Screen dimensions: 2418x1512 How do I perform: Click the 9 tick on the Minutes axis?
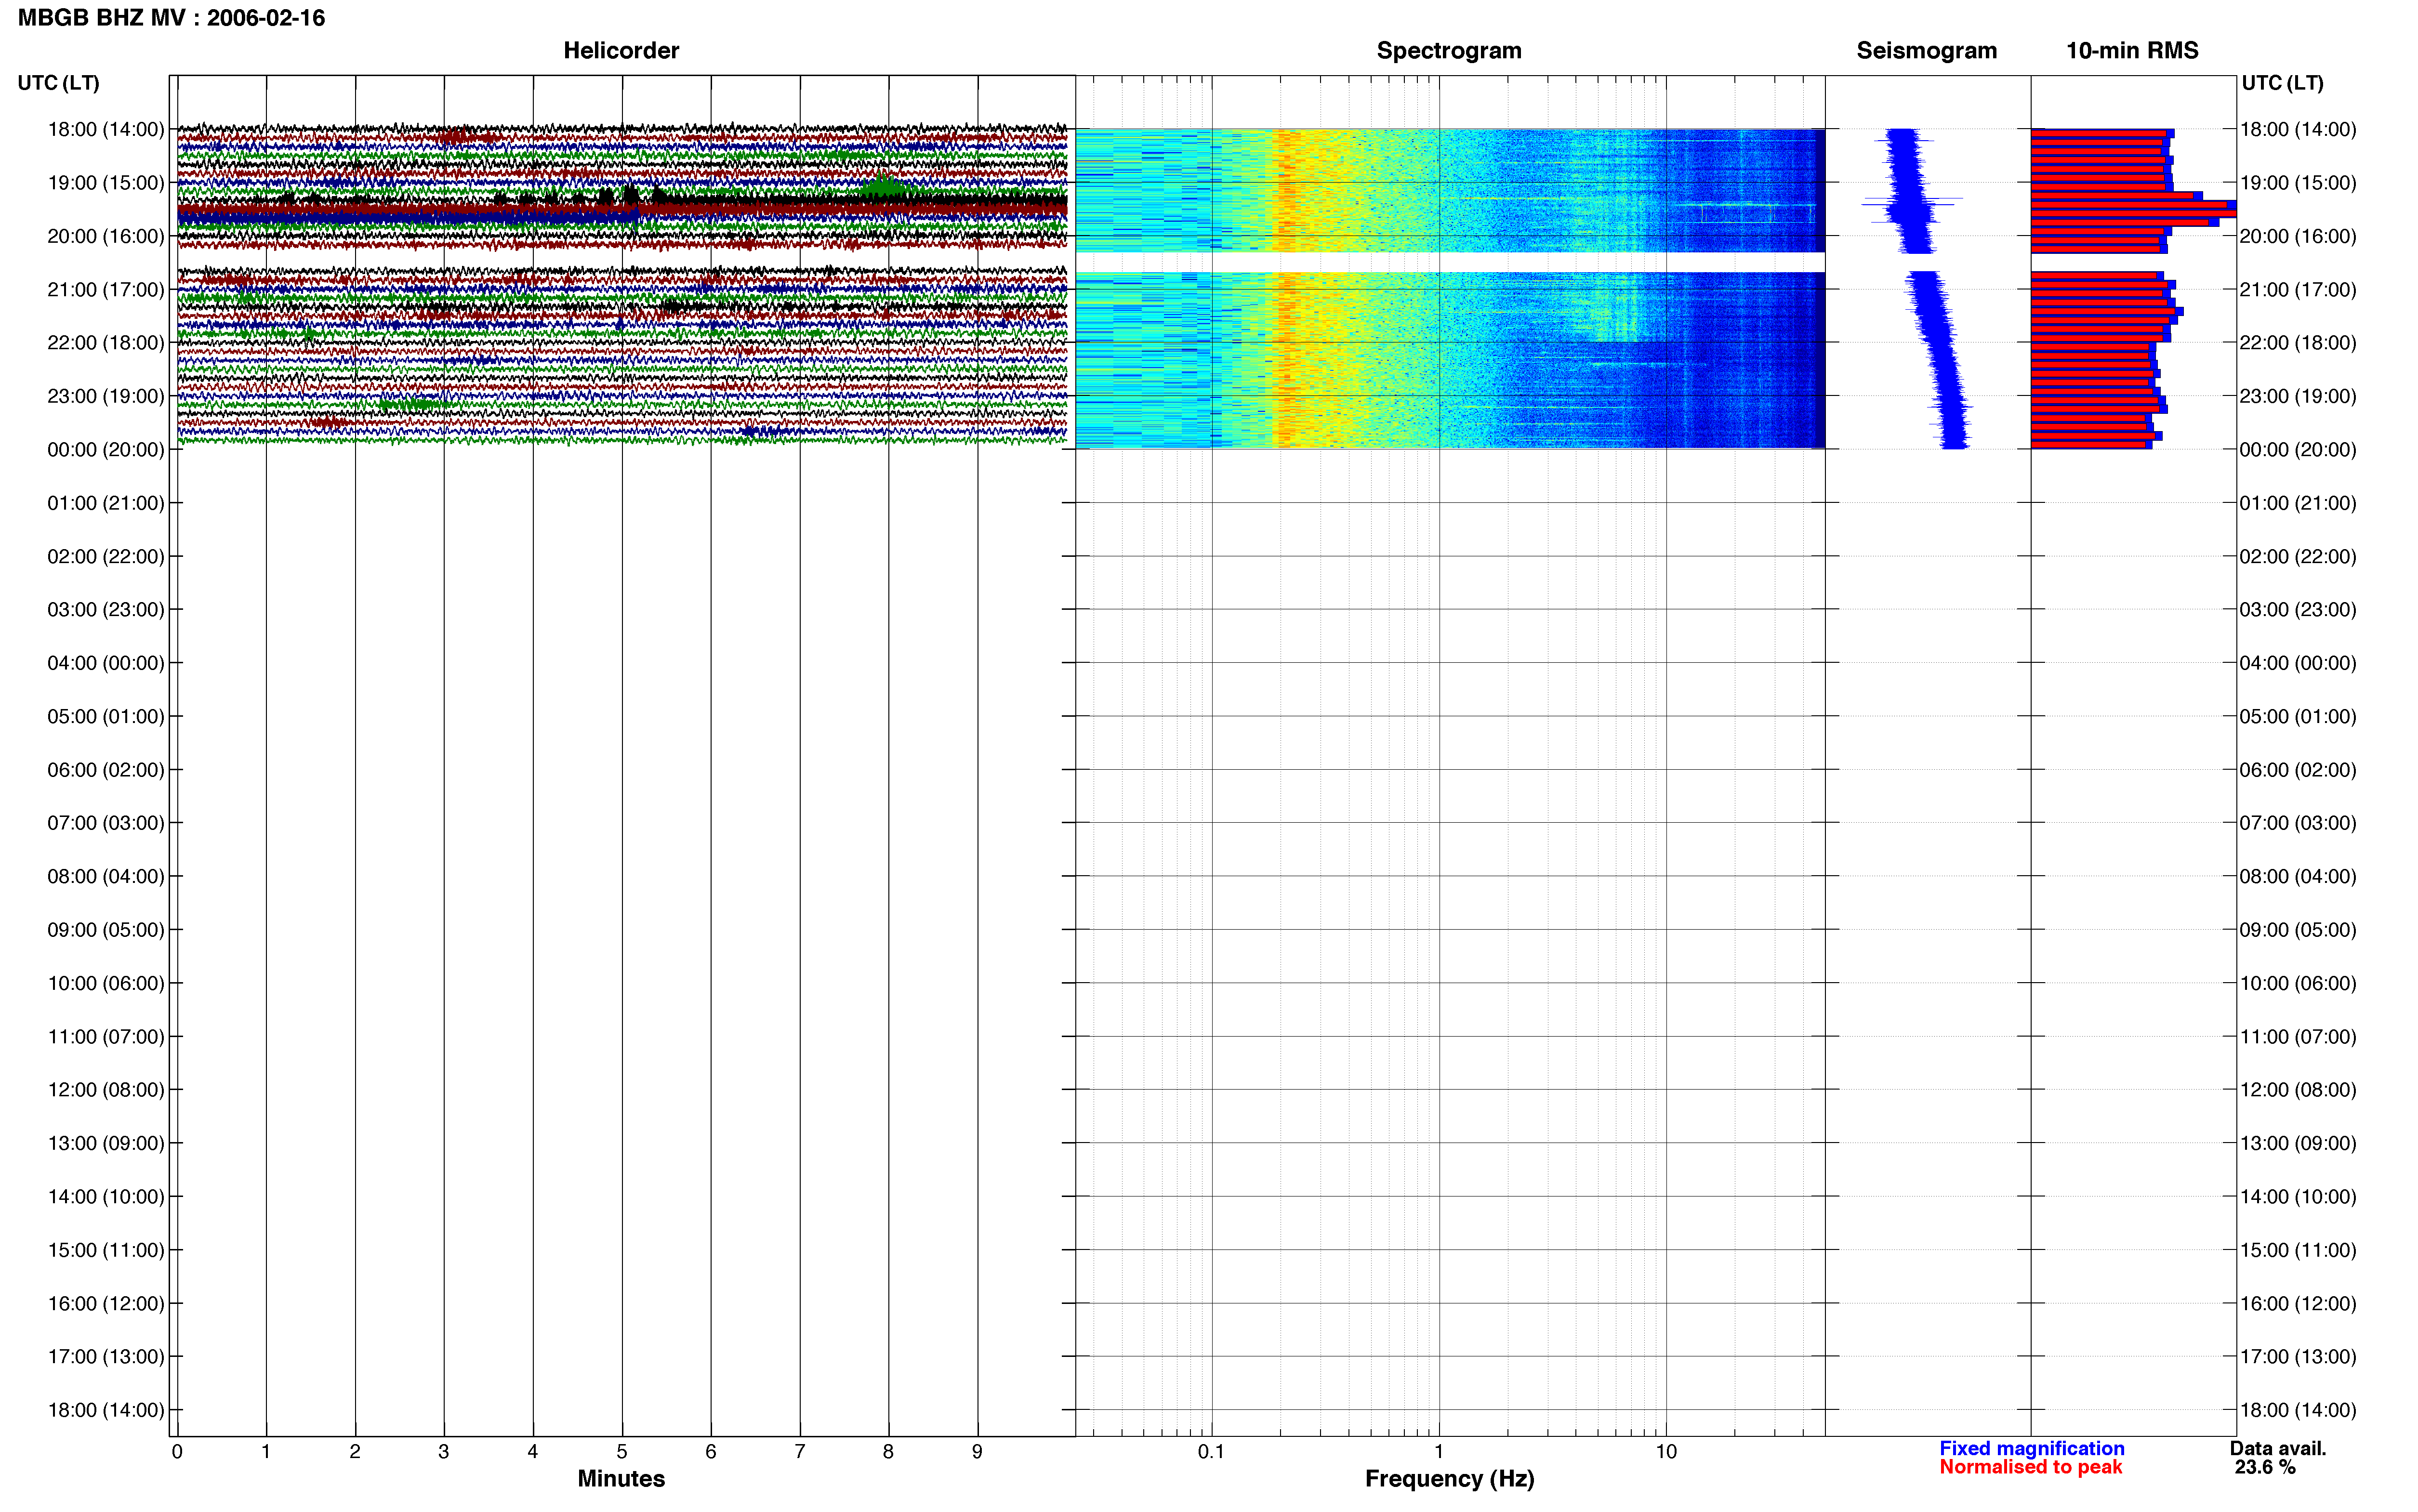977,1452
